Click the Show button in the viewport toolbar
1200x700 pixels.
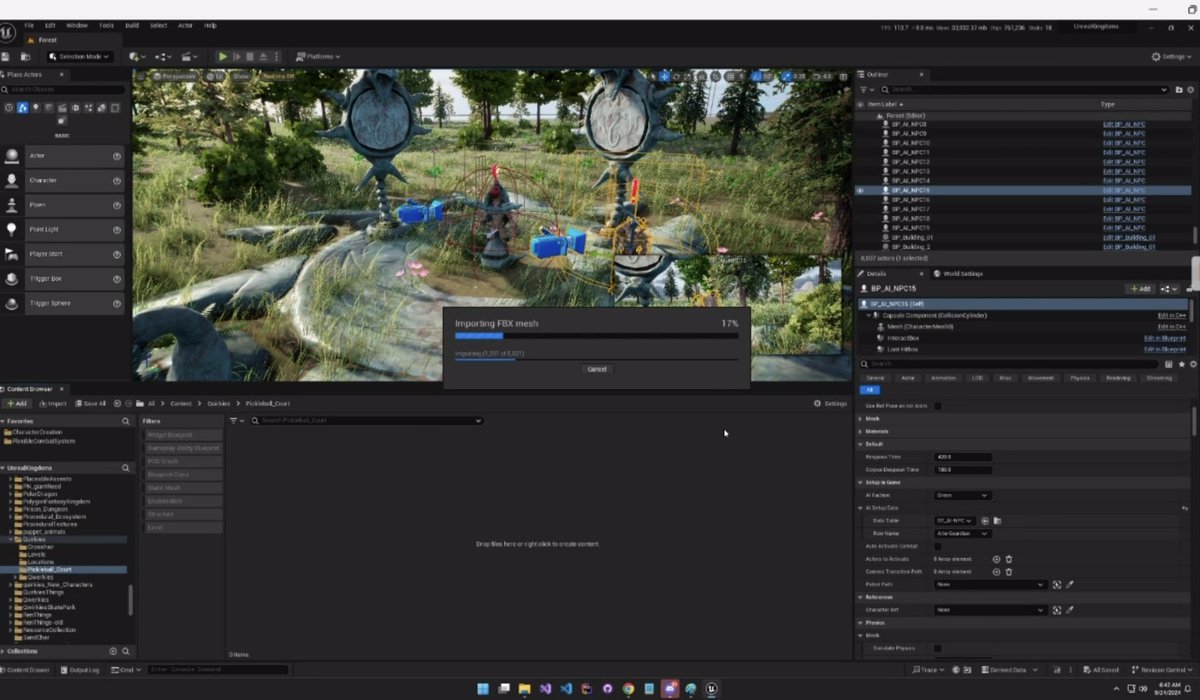[x=241, y=76]
